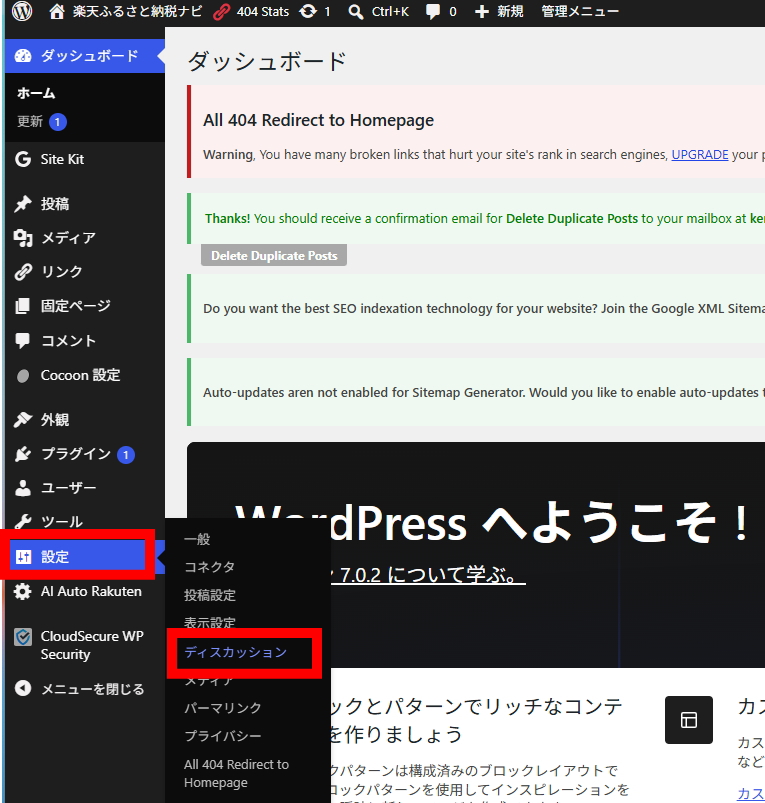Image resolution: width=765 pixels, height=803 pixels.
Task: Open 管理メニュー in admin bar
Action: 580,11
